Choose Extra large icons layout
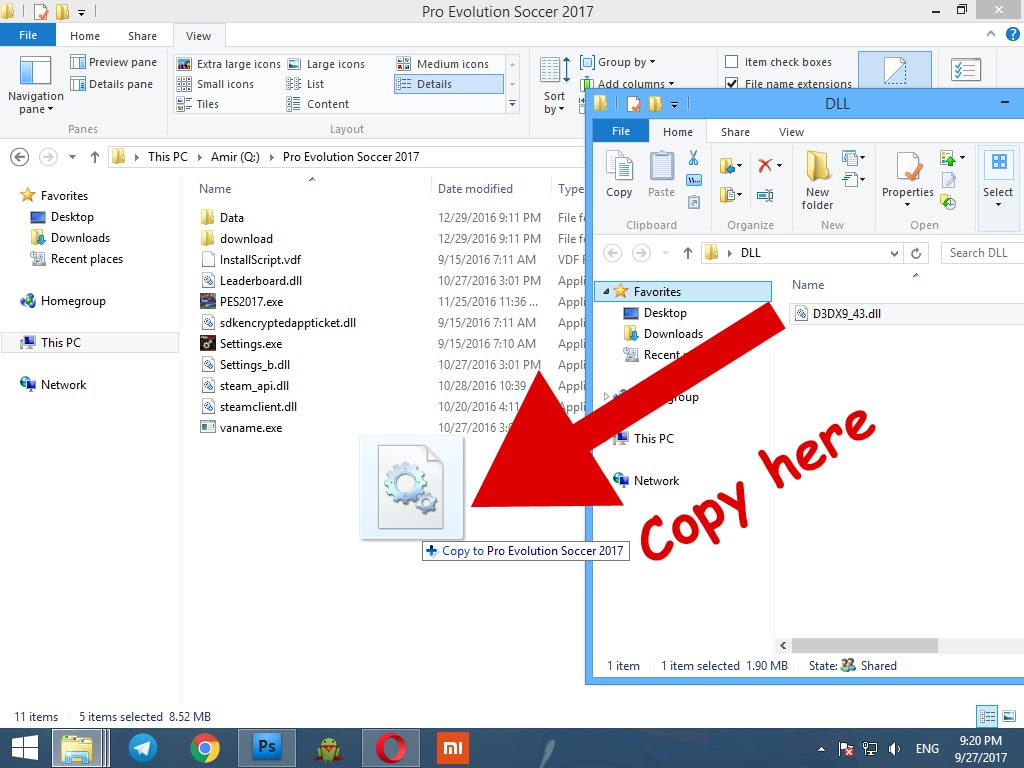This screenshot has width=1024, height=768. coord(229,64)
